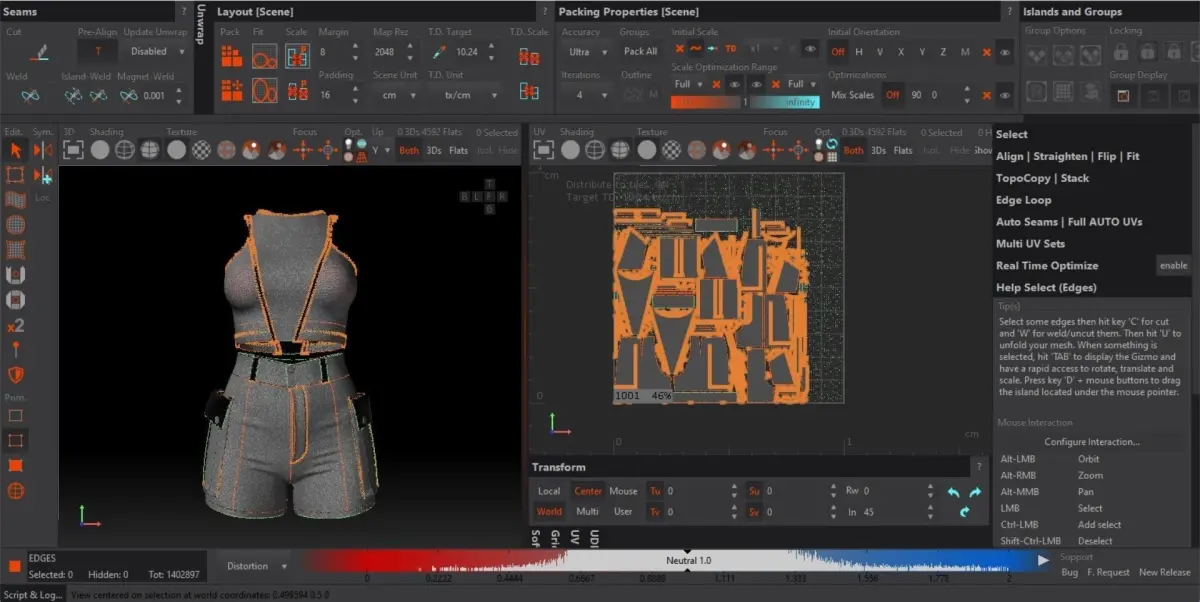
Task: Click the top Fit icon in Layout
Action: point(264,57)
